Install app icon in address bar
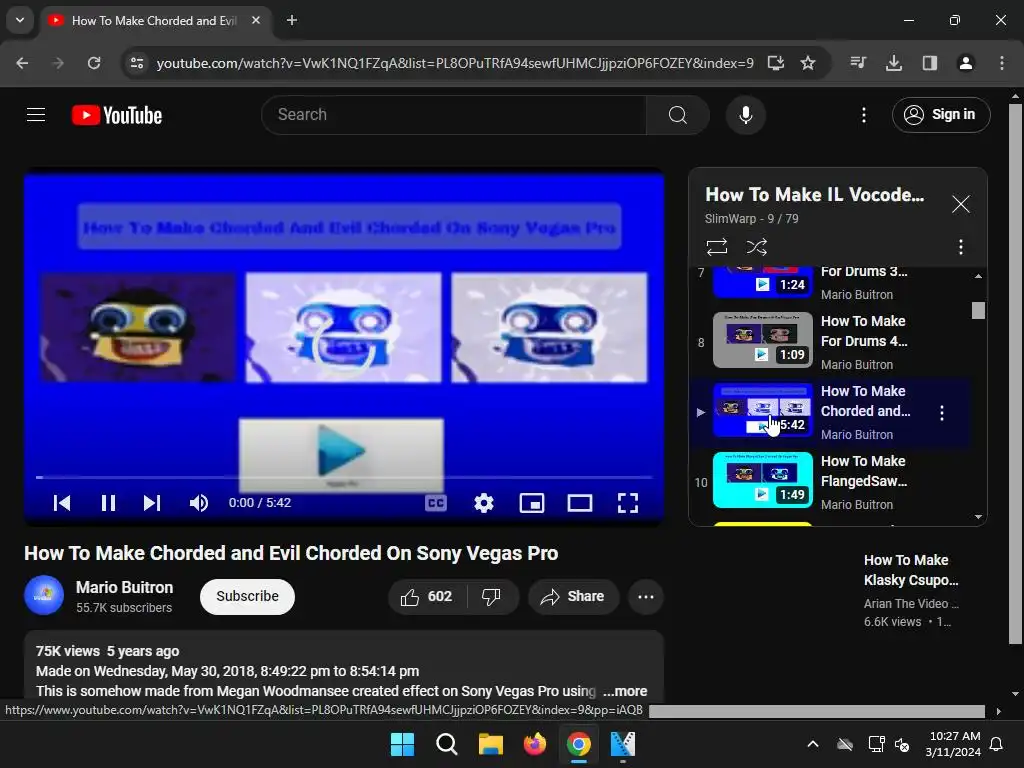This screenshot has height=768, width=1024. pyautogui.click(x=775, y=63)
